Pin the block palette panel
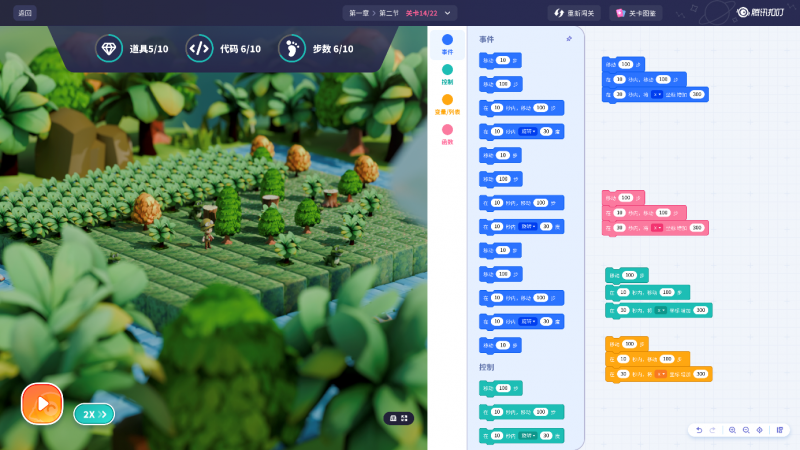The width and height of the screenshot is (800, 450). click(x=569, y=39)
